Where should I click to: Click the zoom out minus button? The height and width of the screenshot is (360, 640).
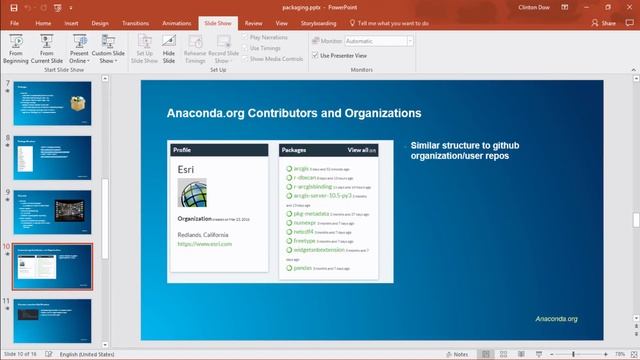pyautogui.click(x=551, y=354)
